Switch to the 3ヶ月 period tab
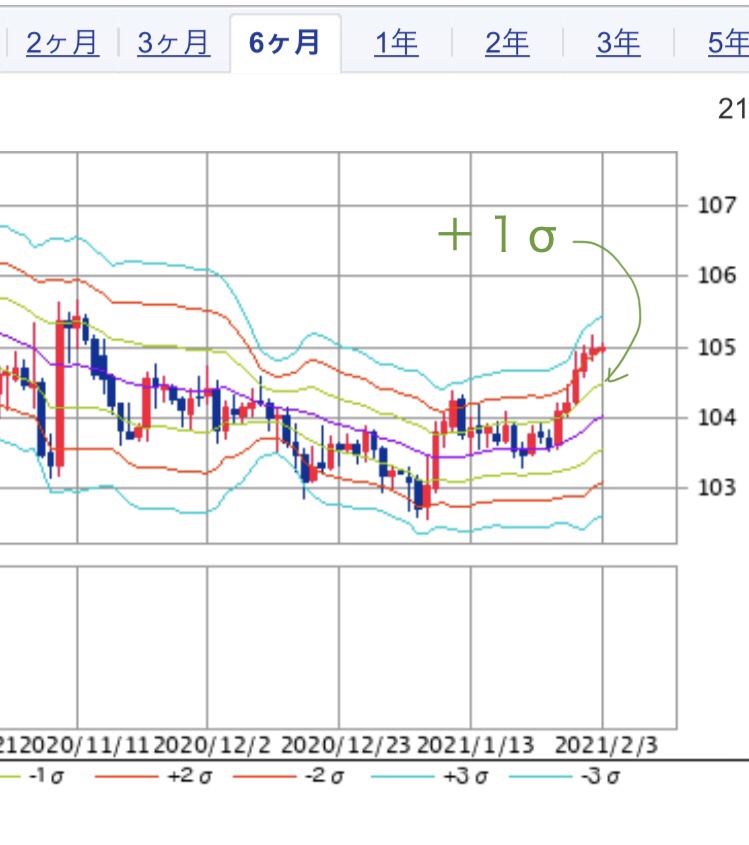The width and height of the screenshot is (749, 845). (174, 43)
